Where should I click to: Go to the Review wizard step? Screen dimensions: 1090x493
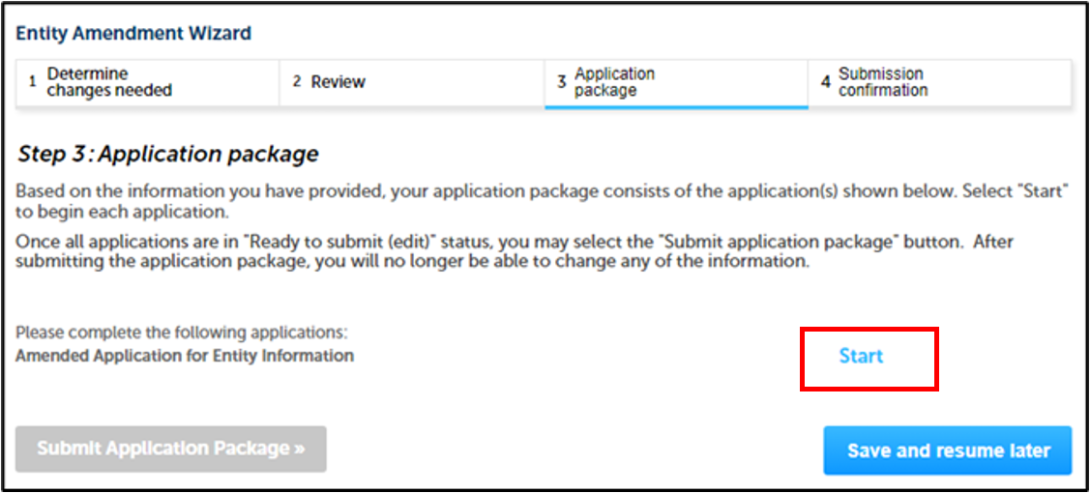point(338,82)
